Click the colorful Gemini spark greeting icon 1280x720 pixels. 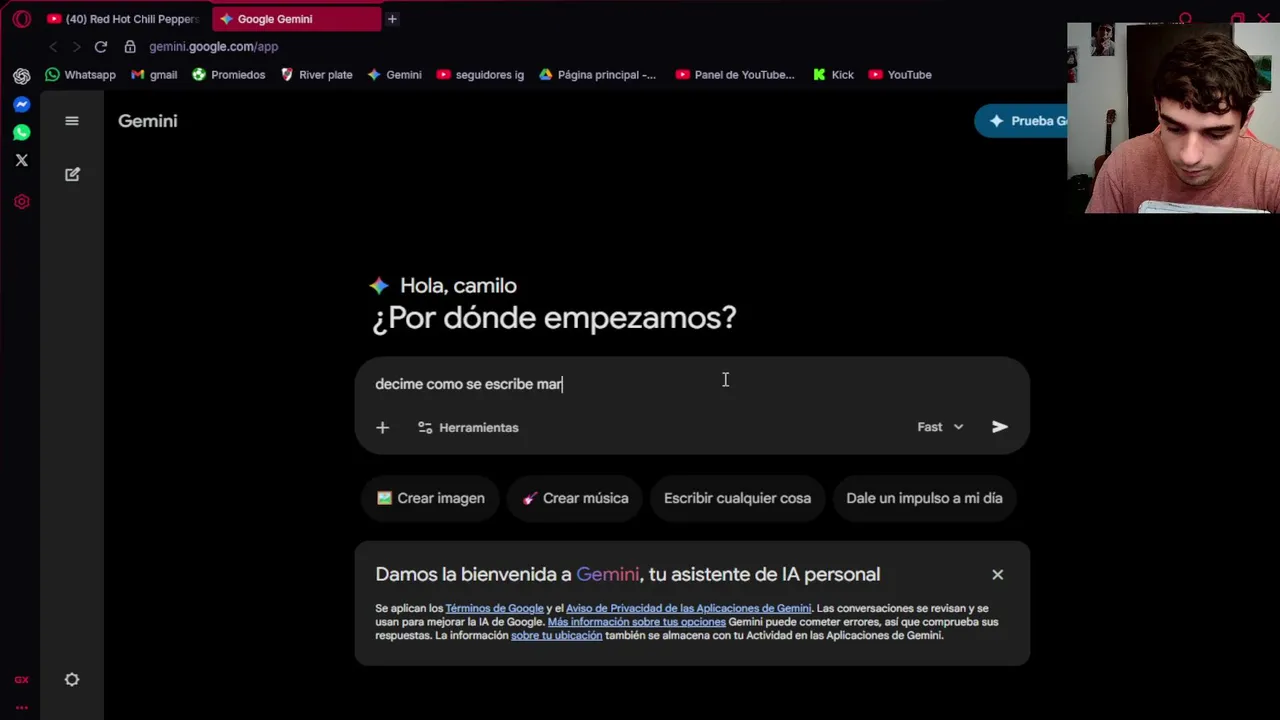point(379,286)
